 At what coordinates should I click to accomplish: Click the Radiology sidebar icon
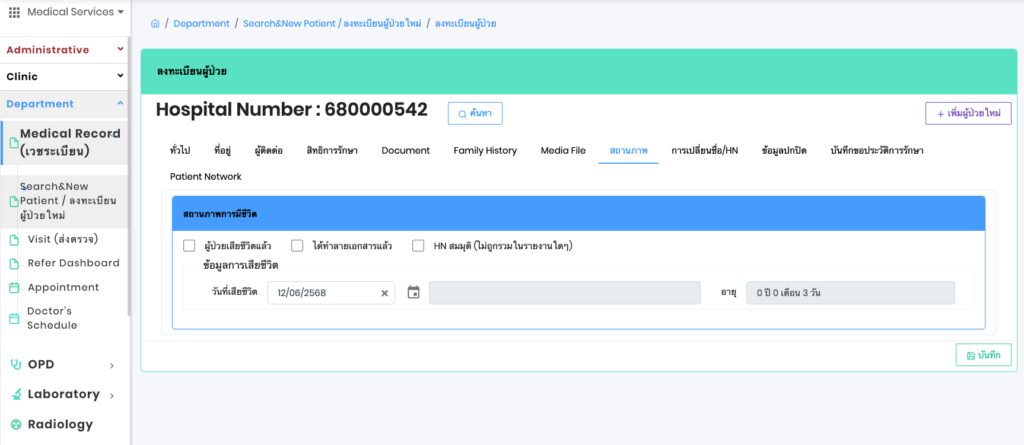coord(15,424)
